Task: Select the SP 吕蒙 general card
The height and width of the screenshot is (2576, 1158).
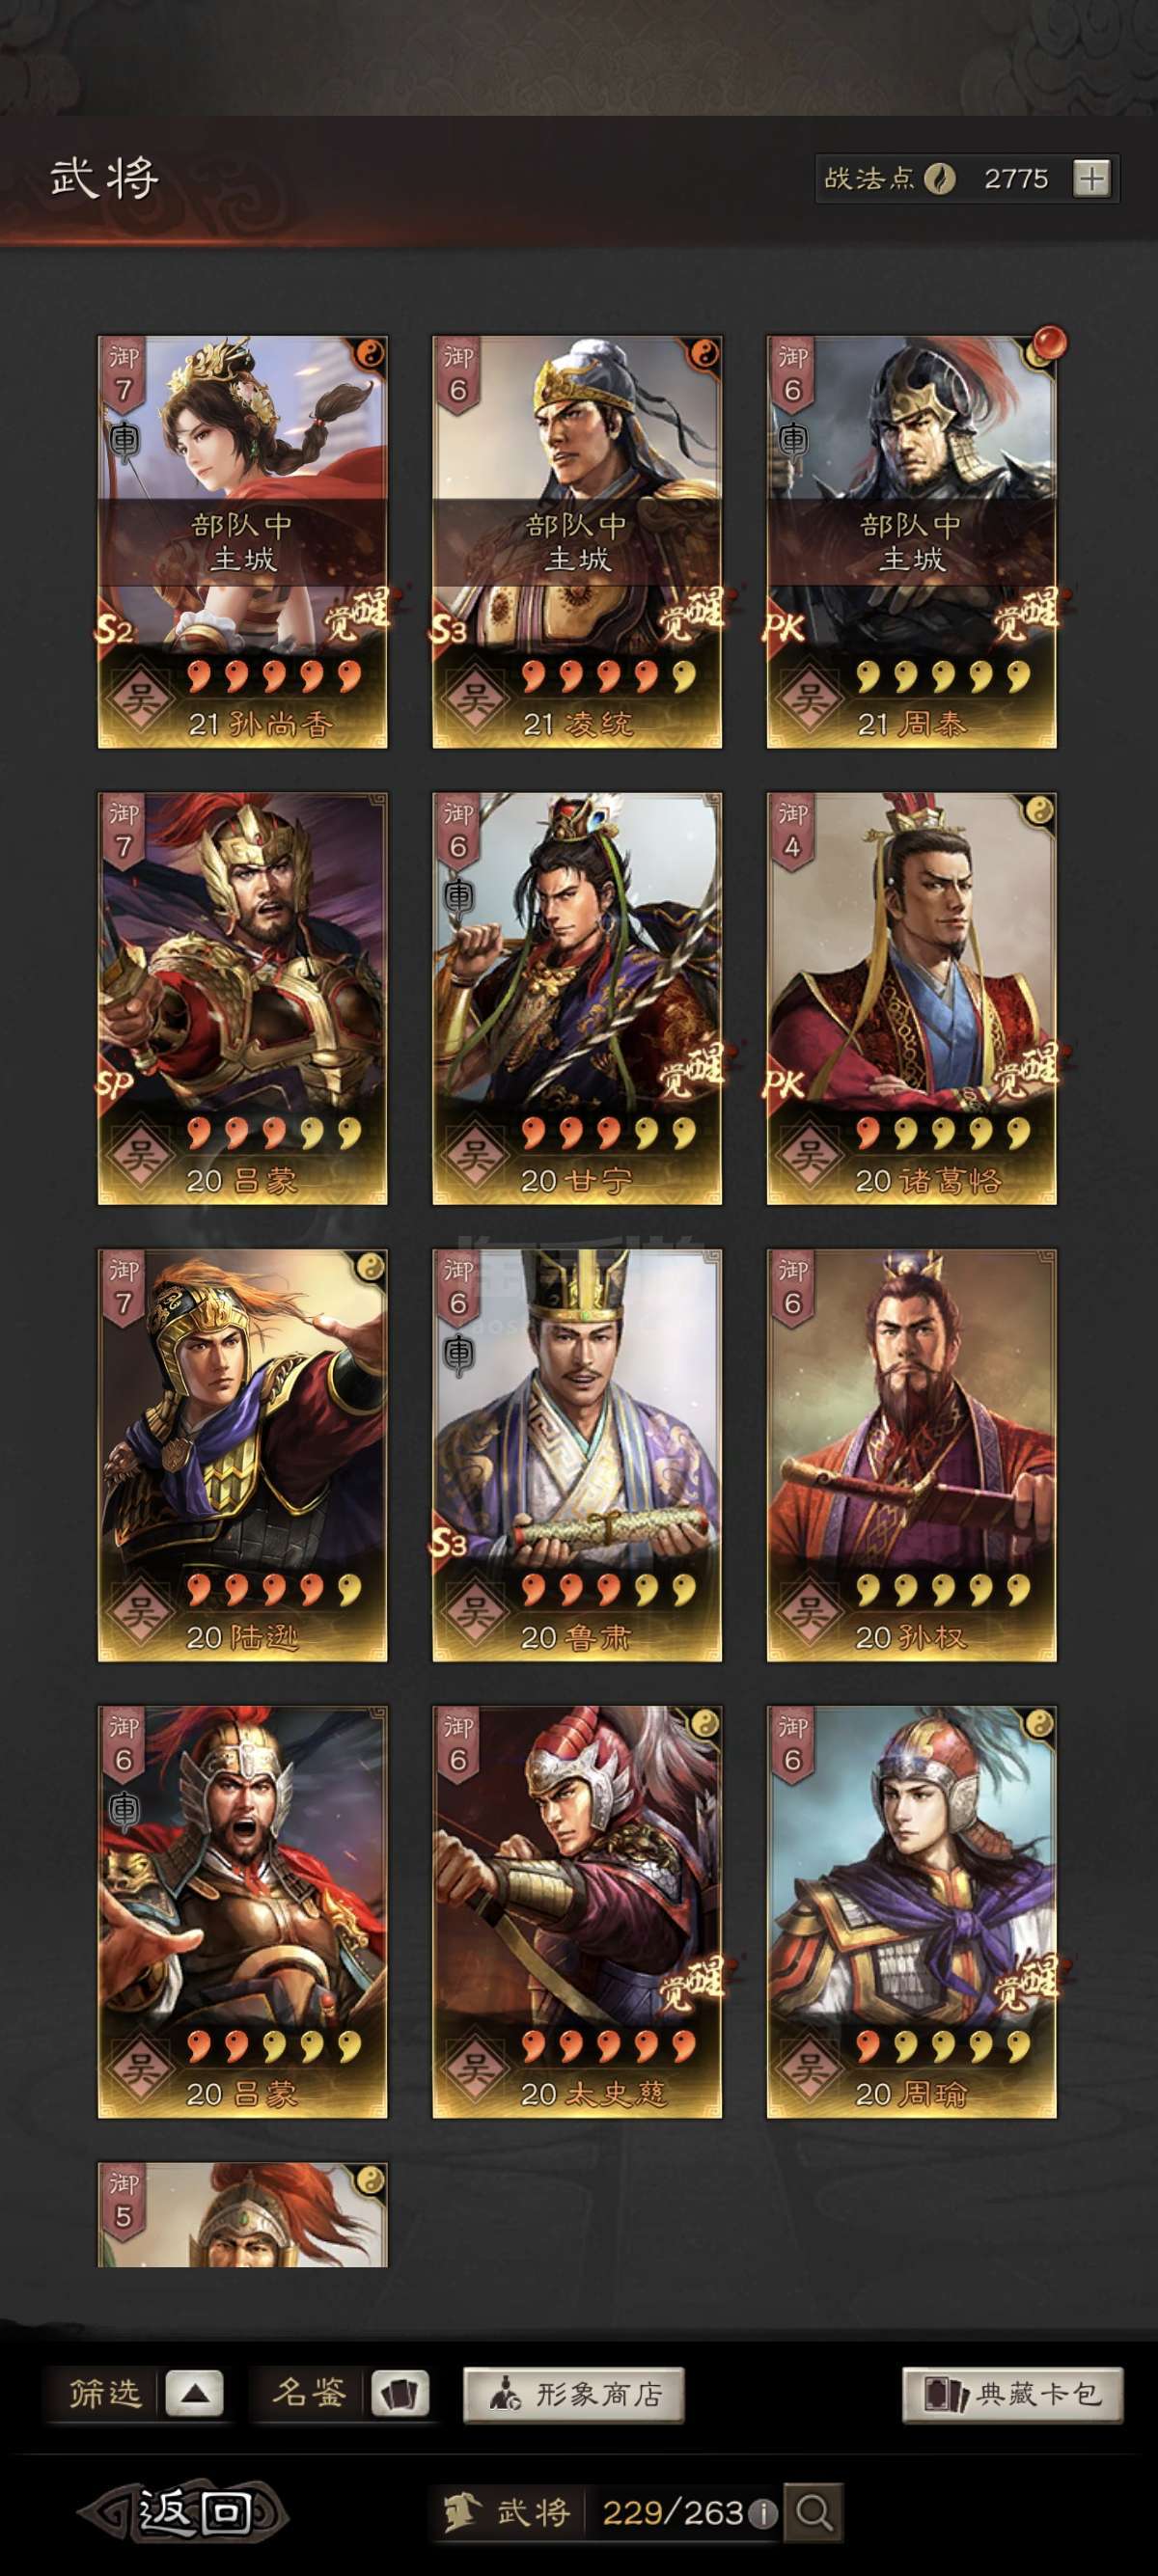Action: 242,998
